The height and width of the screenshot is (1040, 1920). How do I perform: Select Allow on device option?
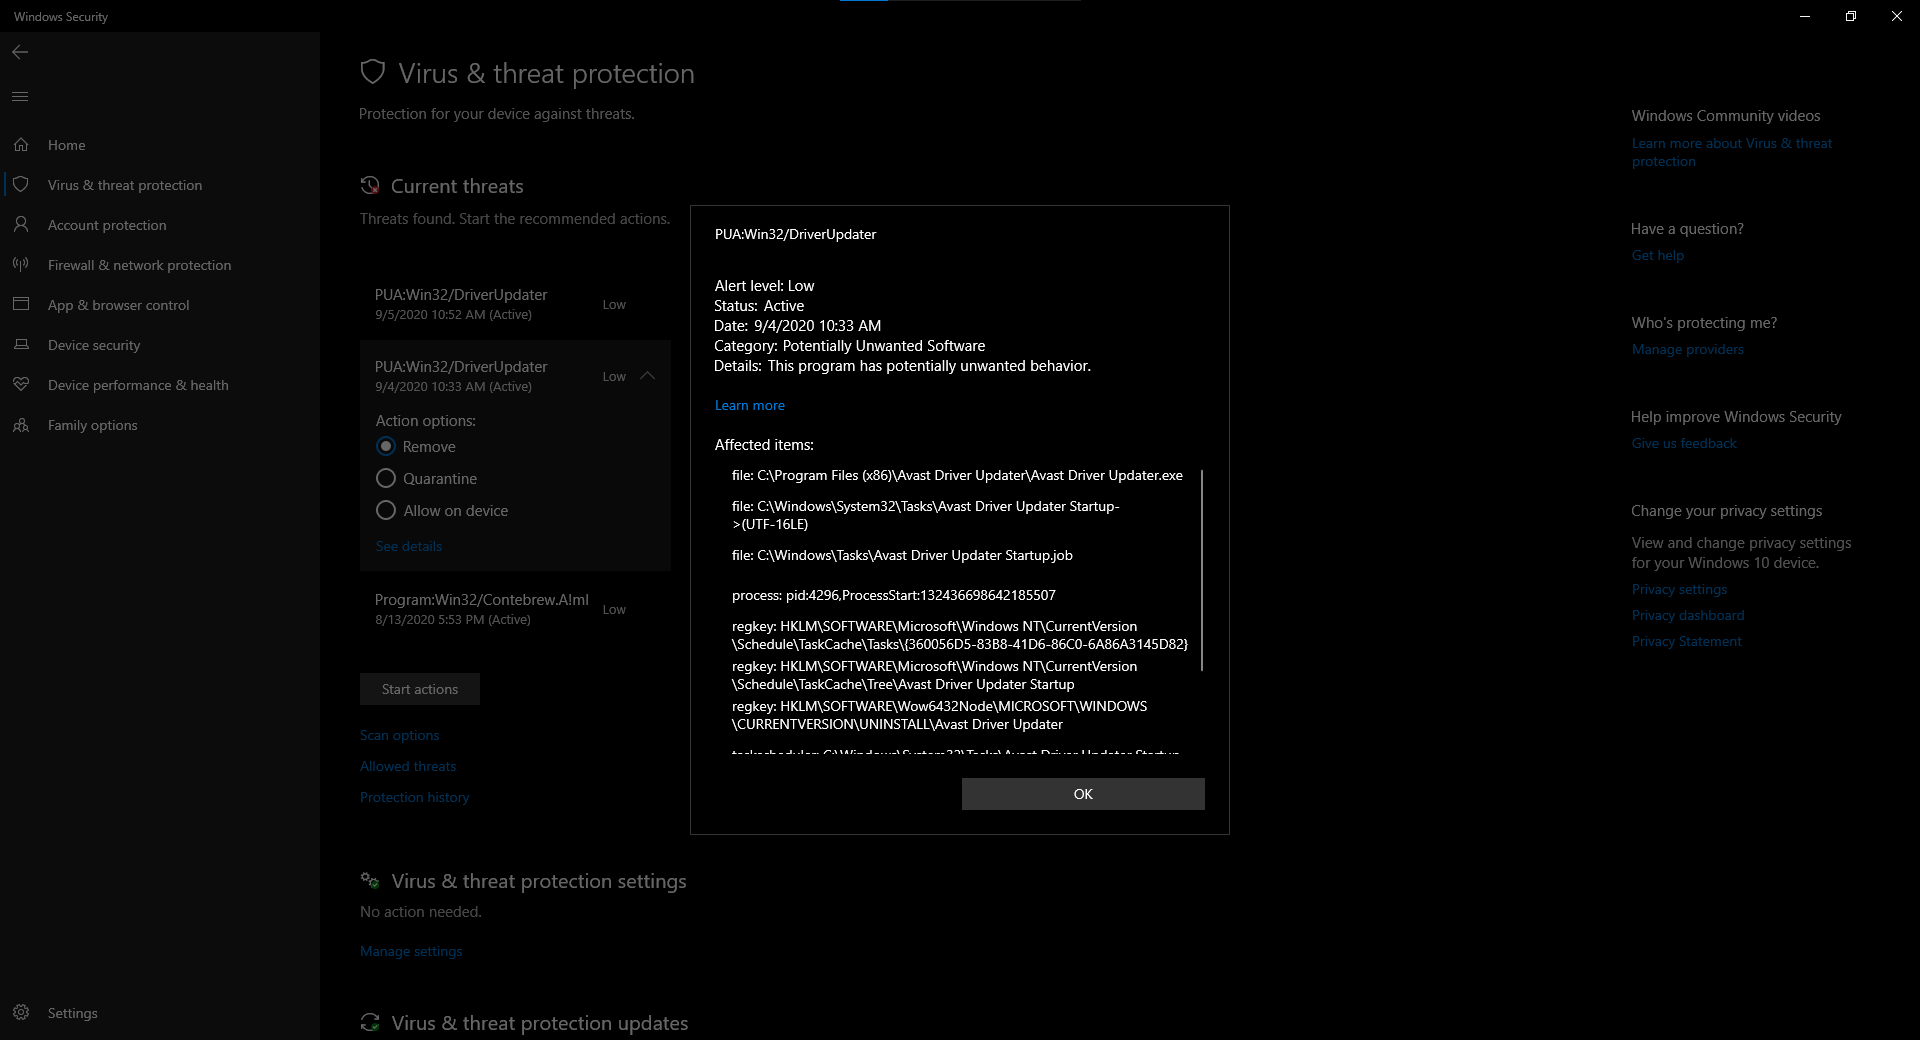[x=386, y=510]
